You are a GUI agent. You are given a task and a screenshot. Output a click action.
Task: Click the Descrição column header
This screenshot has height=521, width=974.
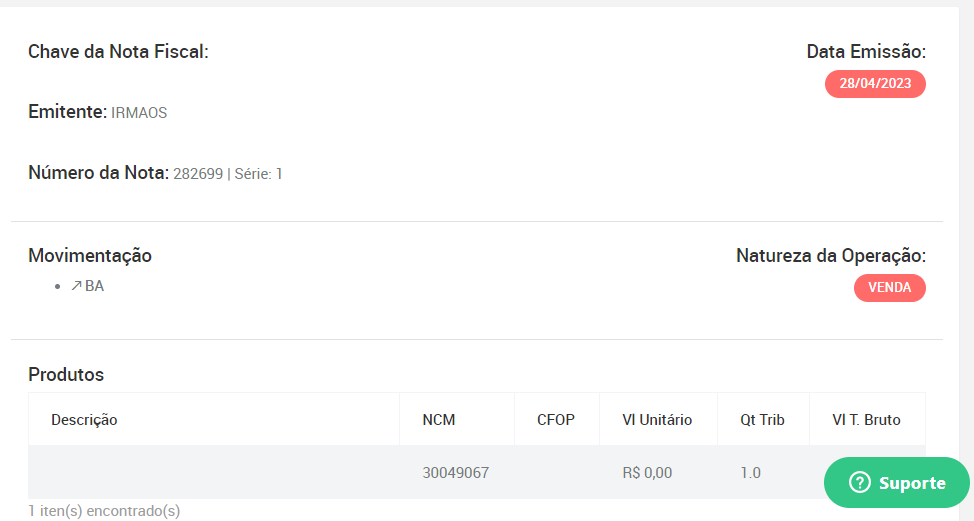[84, 420]
